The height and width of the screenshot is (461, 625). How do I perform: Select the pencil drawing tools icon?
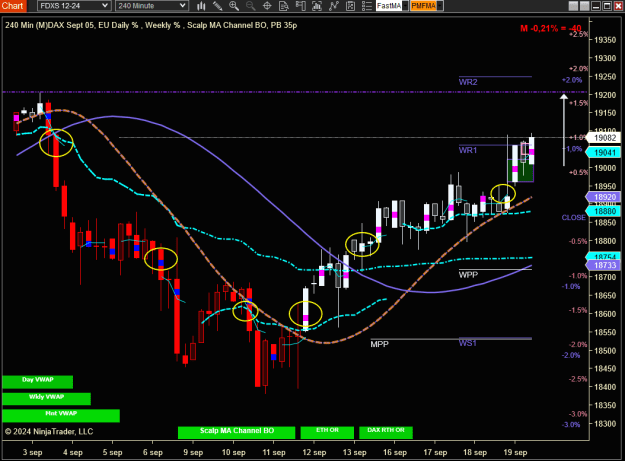pos(217,6)
